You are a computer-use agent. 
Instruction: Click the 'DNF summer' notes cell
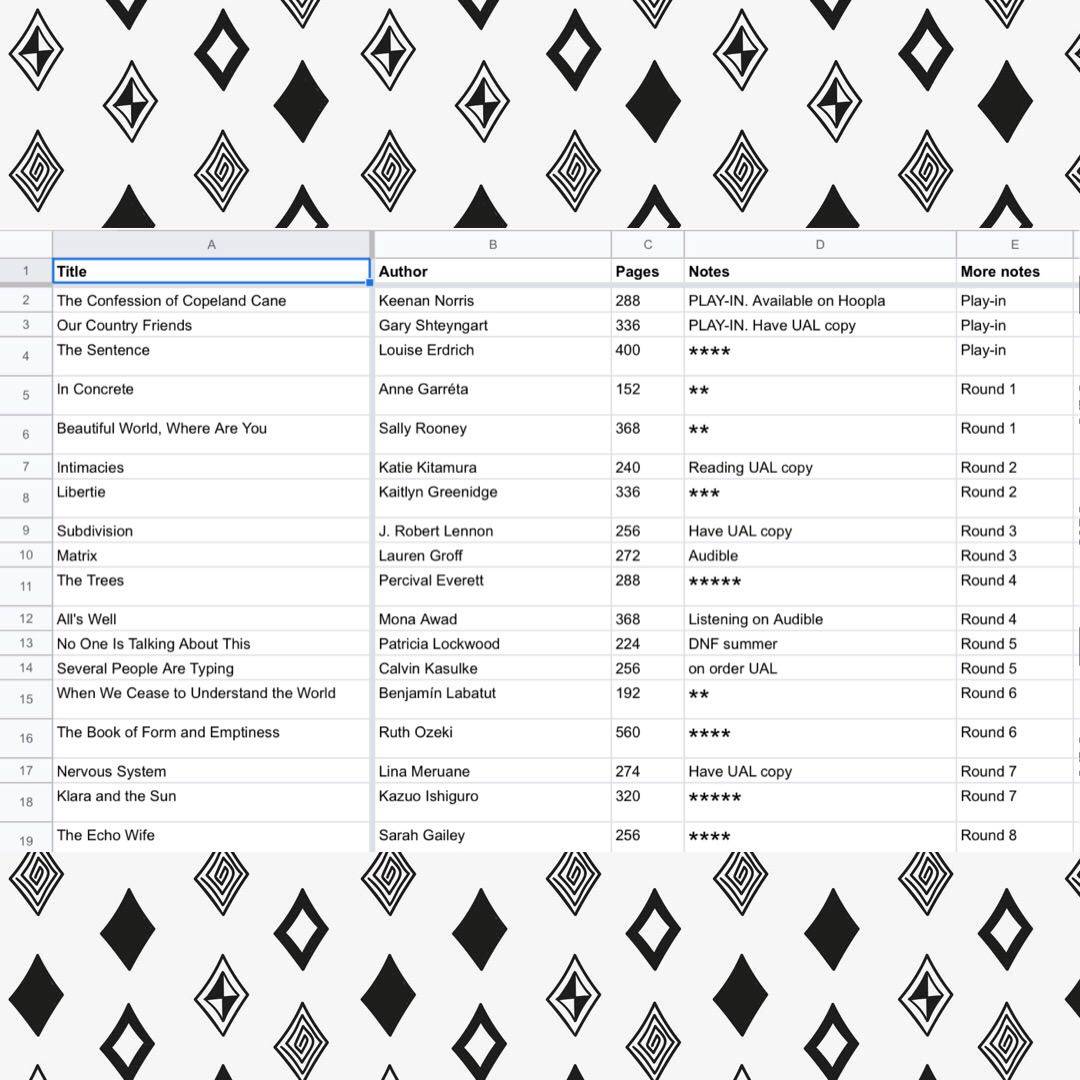pyautogui.click(x=820, y=644)
